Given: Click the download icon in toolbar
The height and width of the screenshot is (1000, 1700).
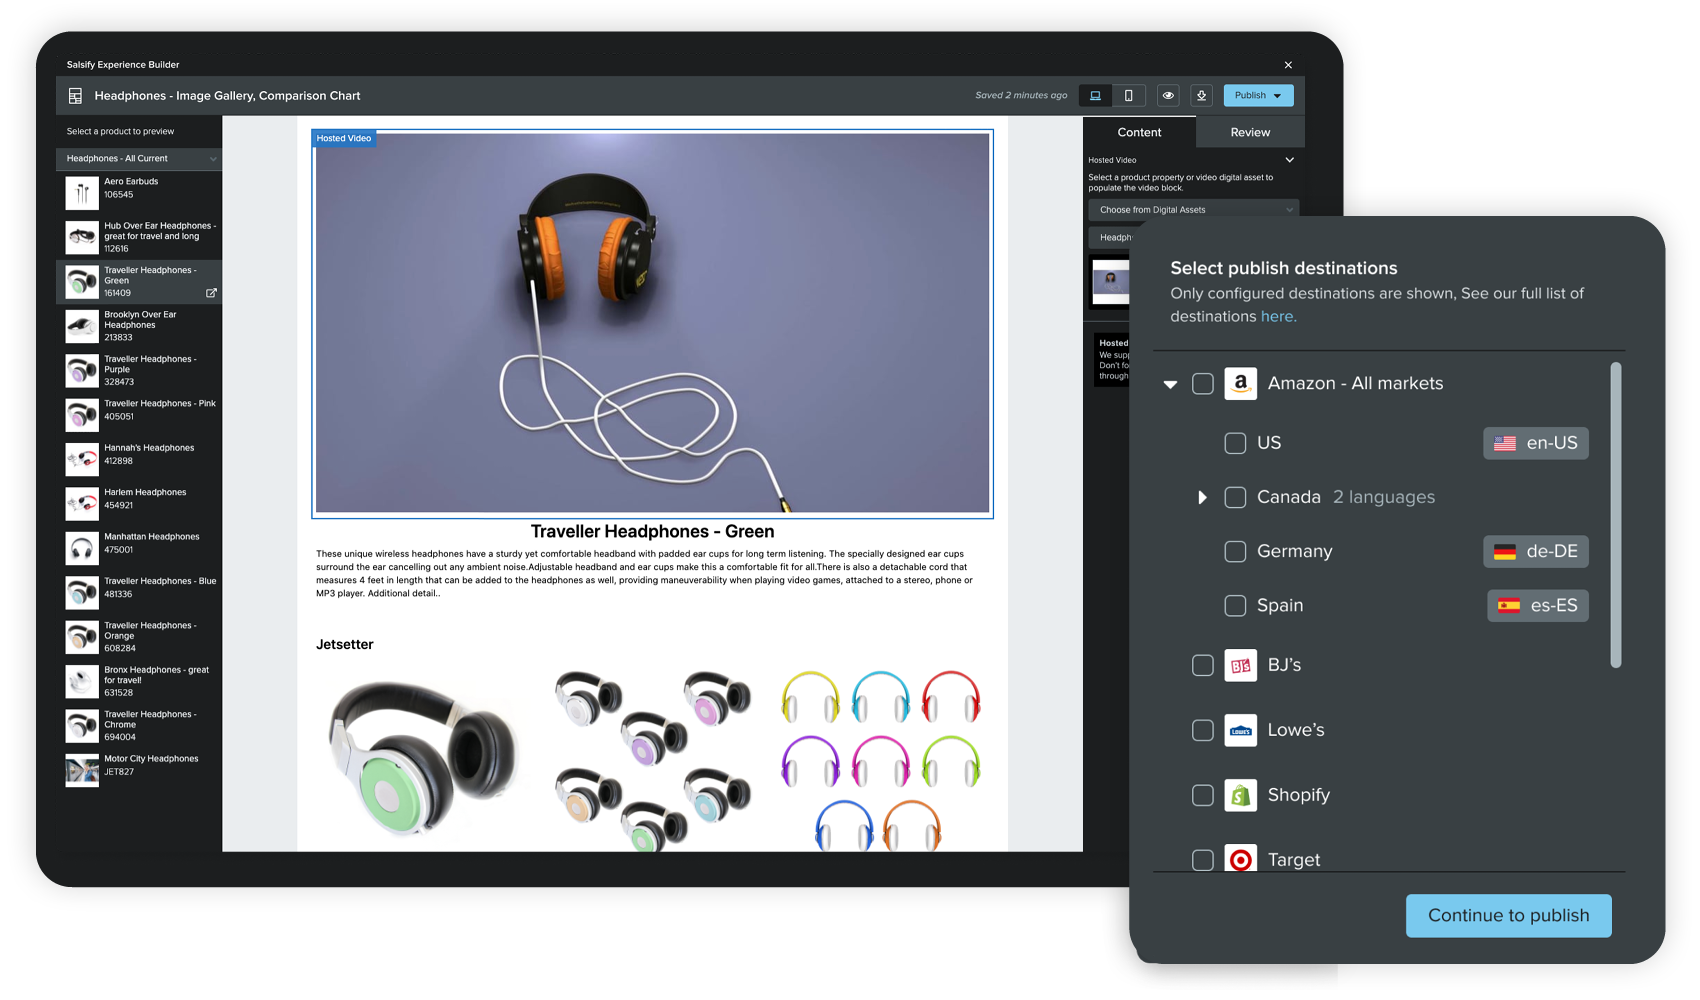Looking at the screenshot, I should coord(1201,96).
